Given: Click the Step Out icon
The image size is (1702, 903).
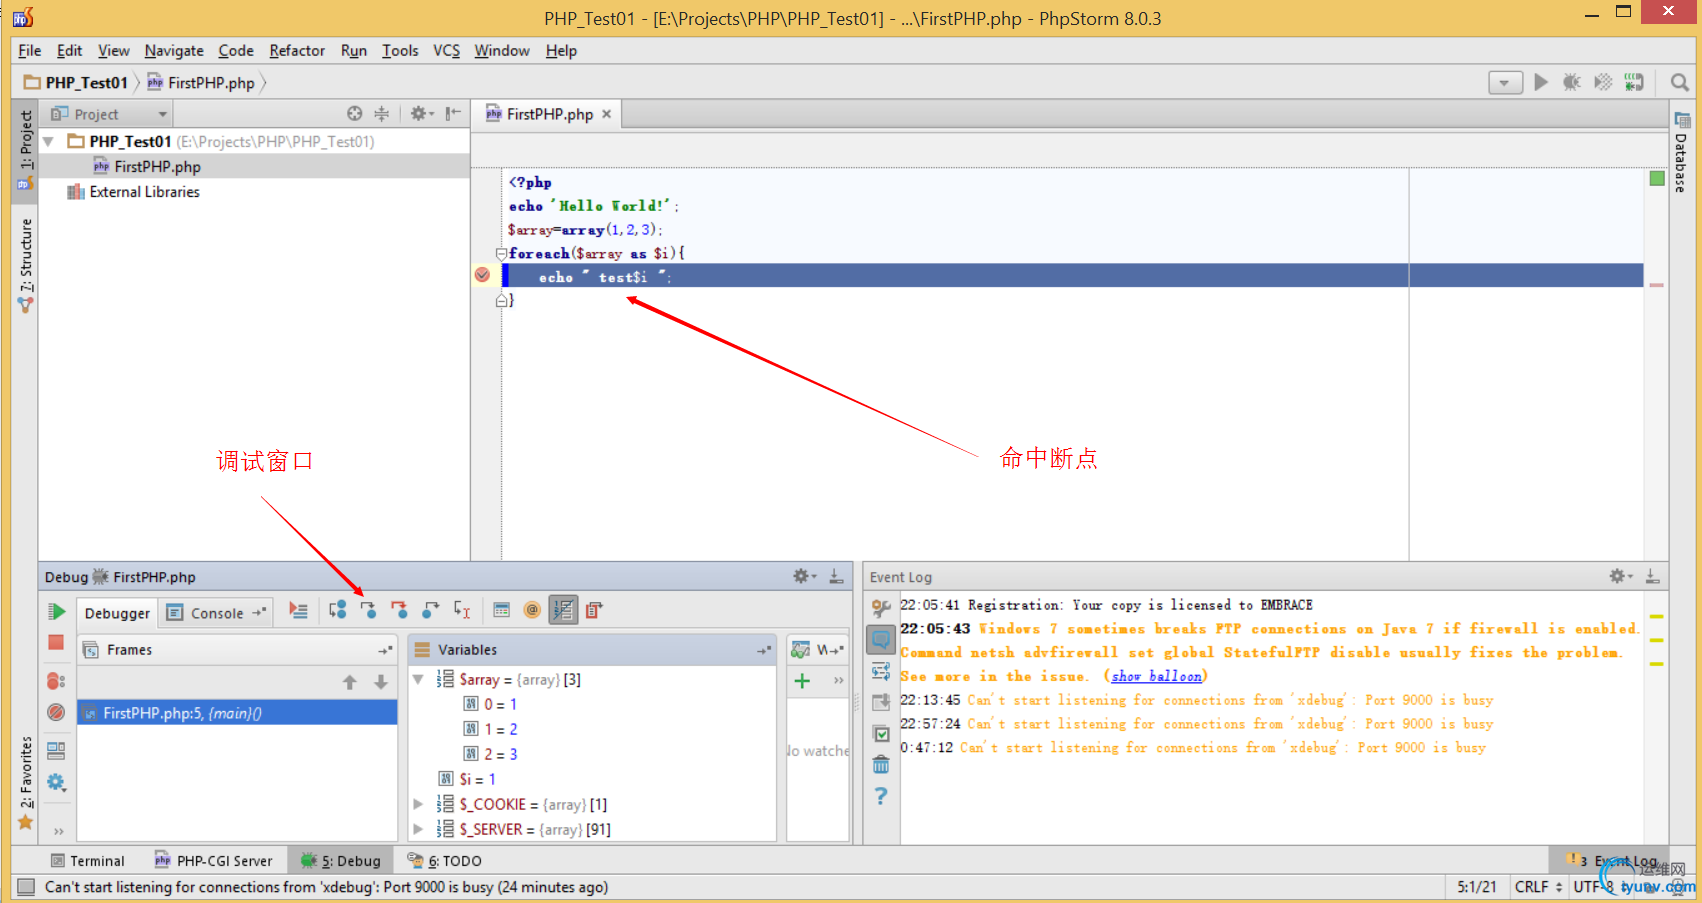Looking at the screenshot, I should pyautogui.click(x=430, y=610).
